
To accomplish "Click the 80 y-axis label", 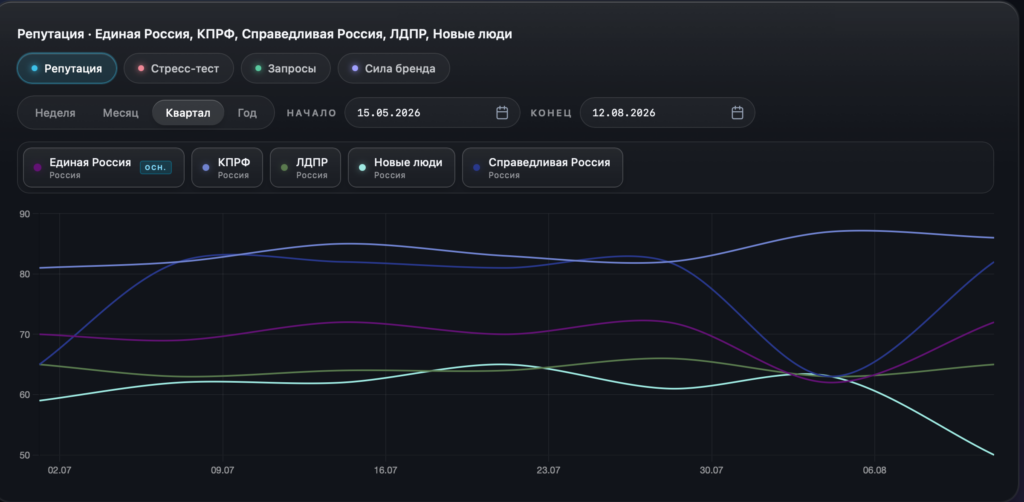I will coord(24,274).
